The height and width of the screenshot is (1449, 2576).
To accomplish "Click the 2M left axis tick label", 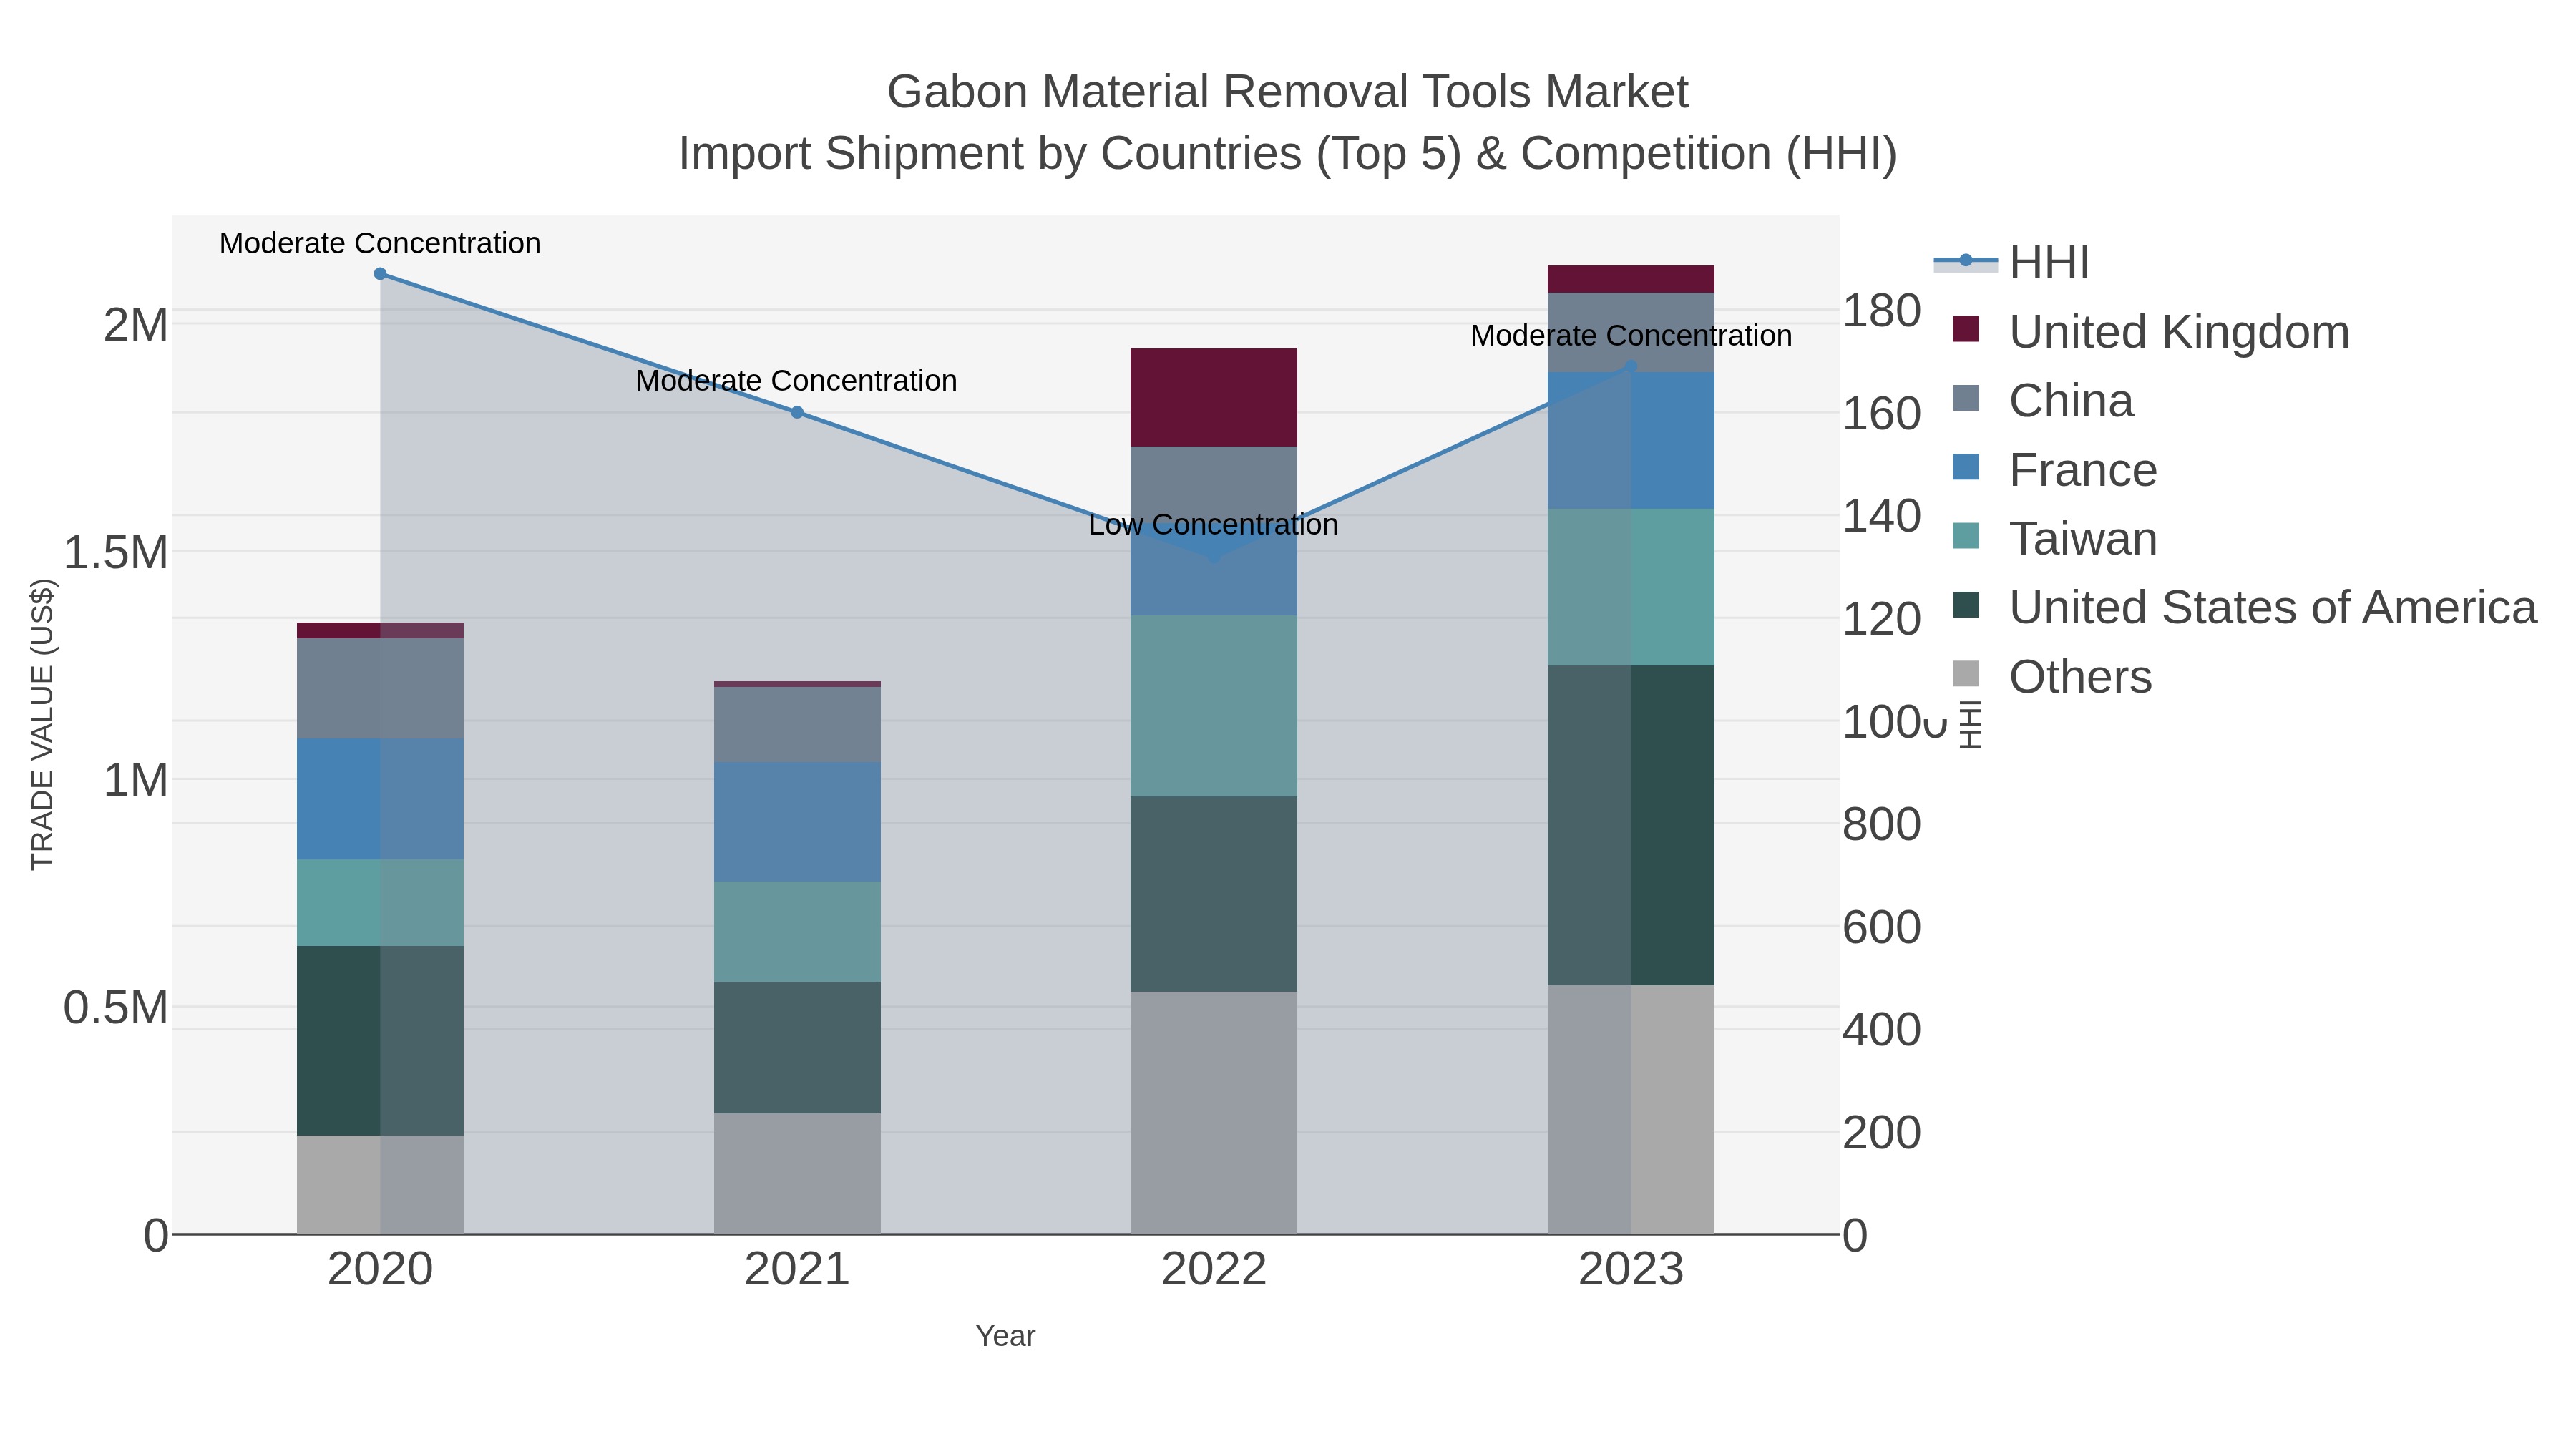I will [136, 325].
